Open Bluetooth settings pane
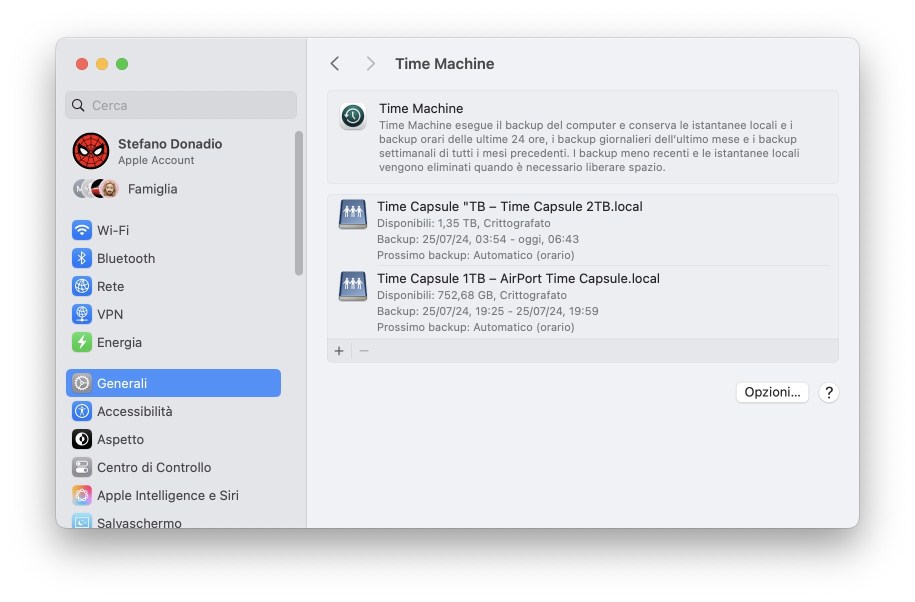Screen dimensions: 915x602 click(173, 258)
